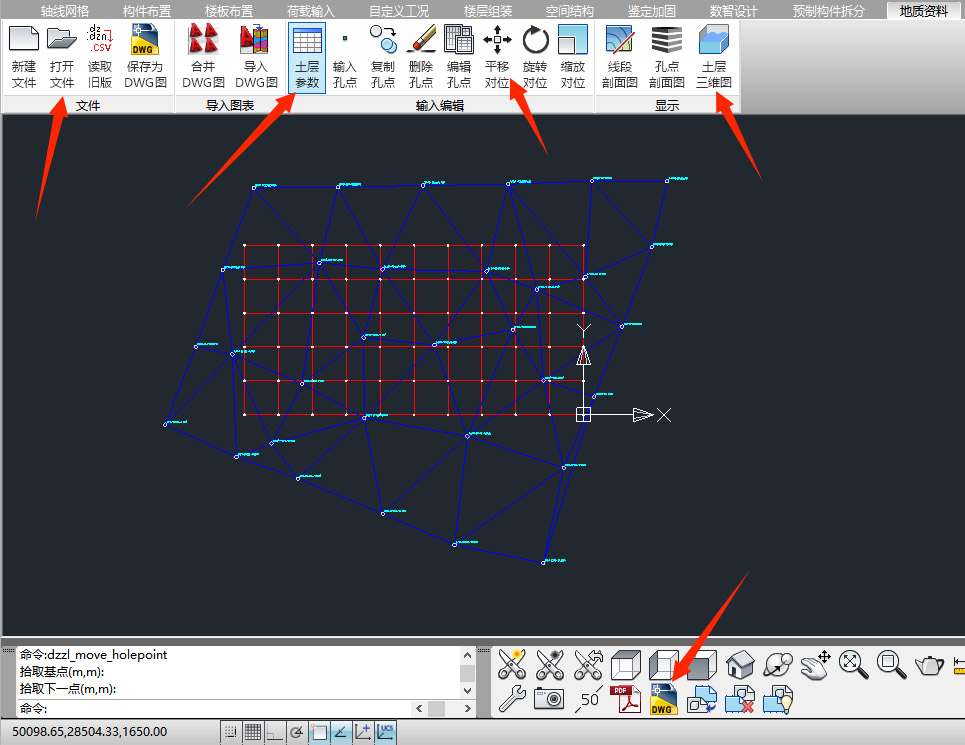Screen dimensions: 965x745
Task: Click the 删除孔点 eraser icon
Action: pos(421,57)
